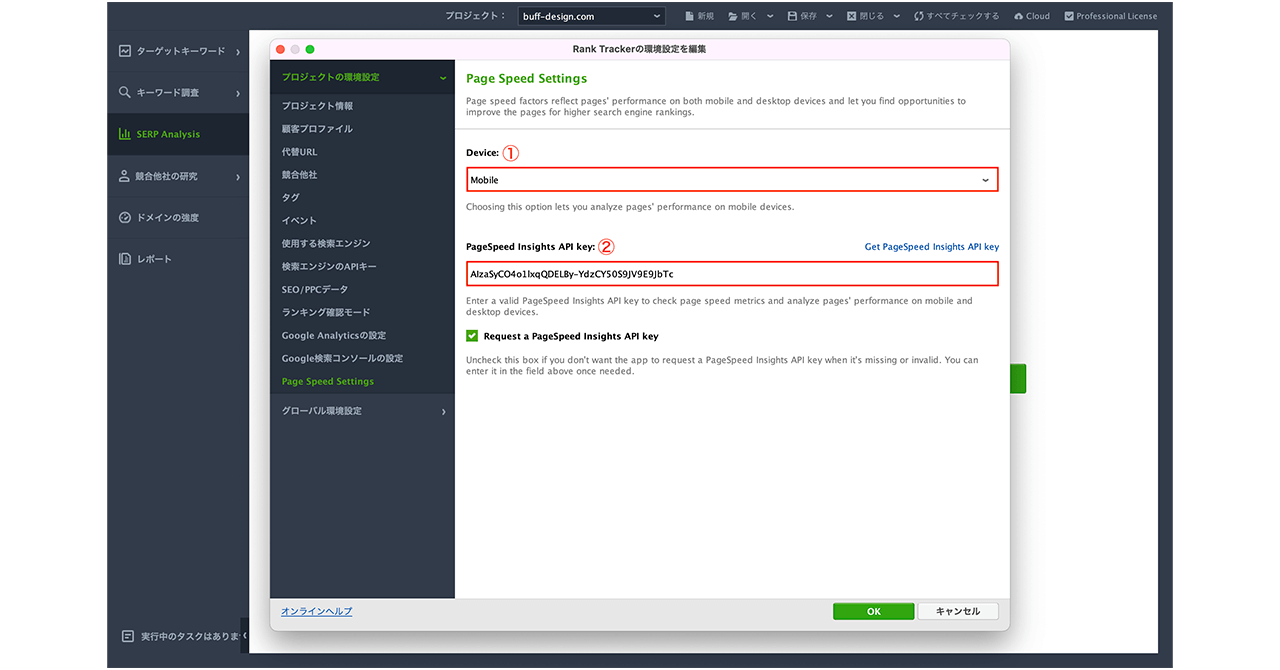
Task: Click the domain strength gauge icon
Action: [125, 218]
